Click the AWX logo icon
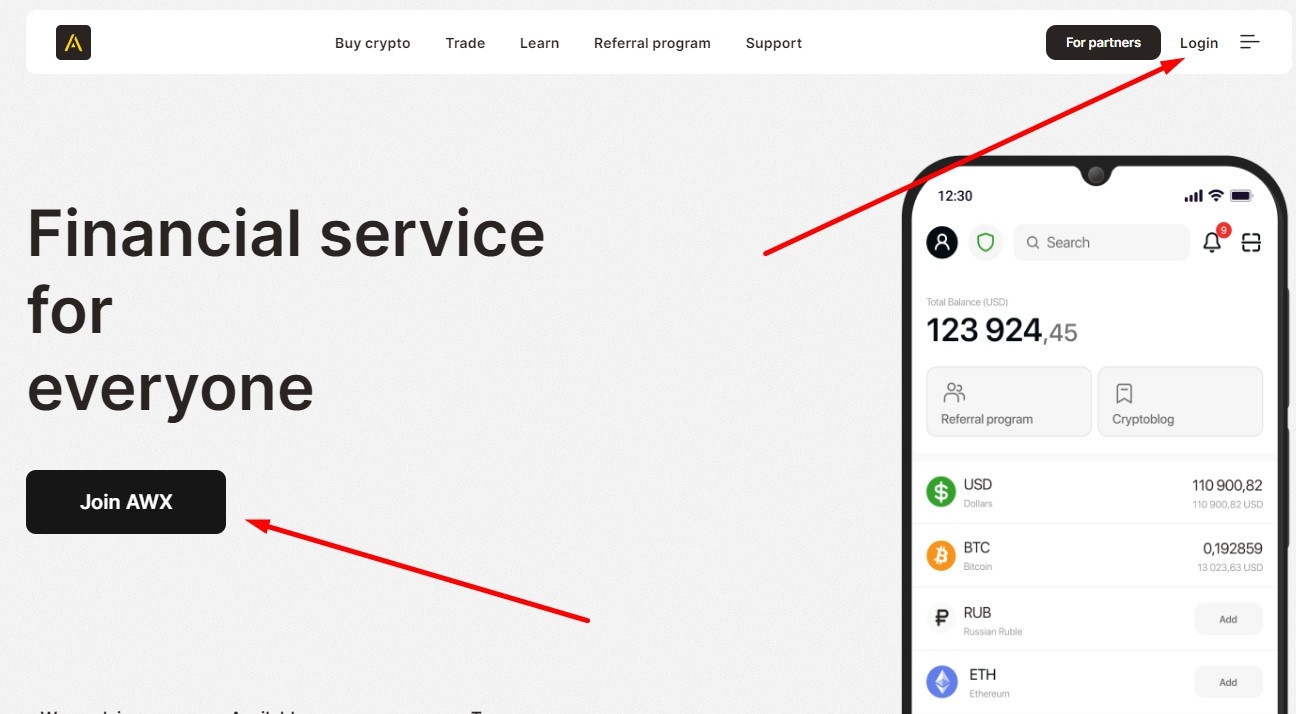Screen dimensions: 1296x714 pyautogui.click(x=73, y=43)
